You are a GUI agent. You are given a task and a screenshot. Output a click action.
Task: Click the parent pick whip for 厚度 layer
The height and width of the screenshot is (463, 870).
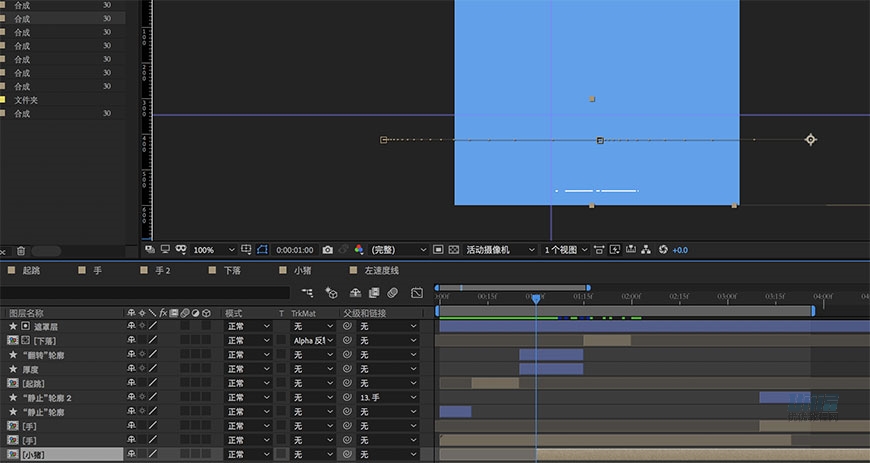pyautogui.click(x=347, y=369)
